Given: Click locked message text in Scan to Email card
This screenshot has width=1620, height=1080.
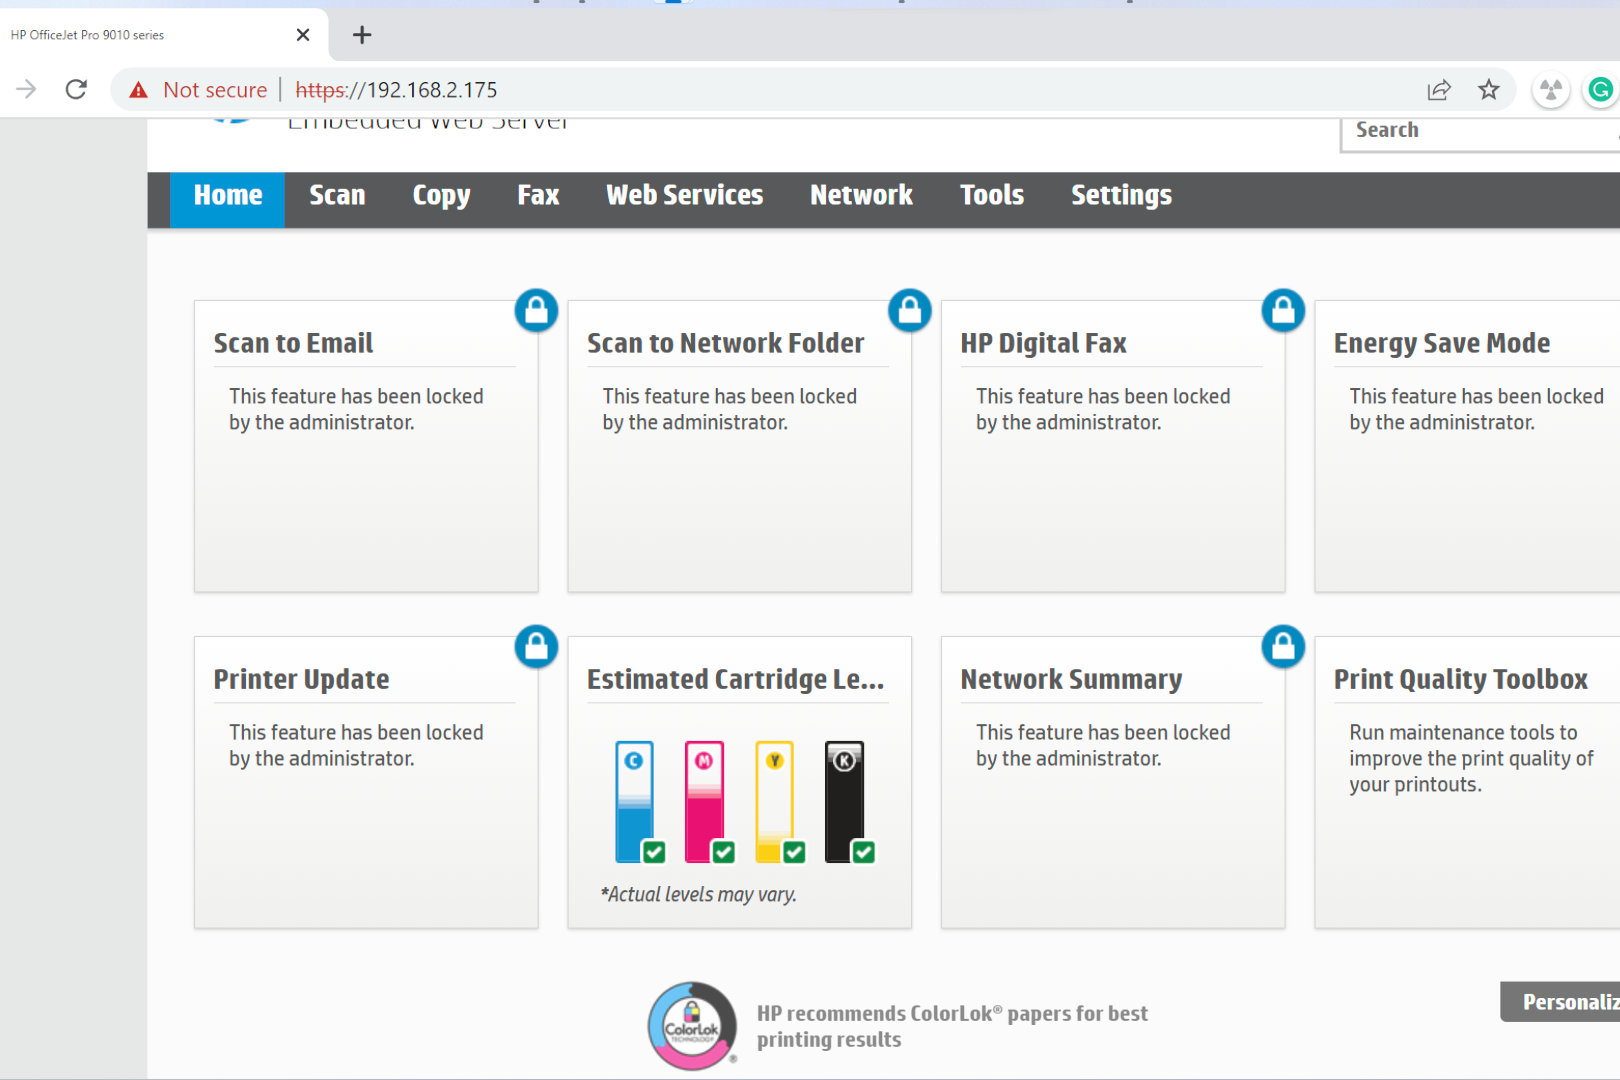Looking at the screenshot, I should pyautogui.click(x=356, y=410).
